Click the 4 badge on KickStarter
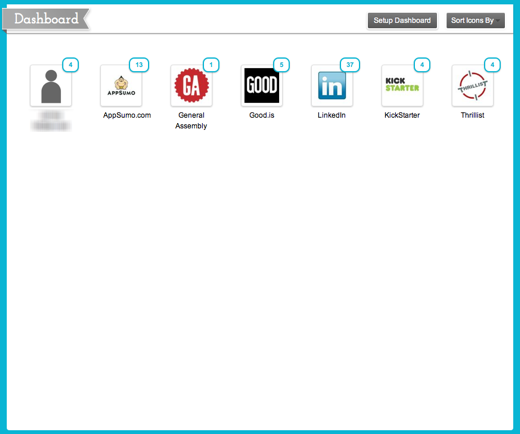 422,65
